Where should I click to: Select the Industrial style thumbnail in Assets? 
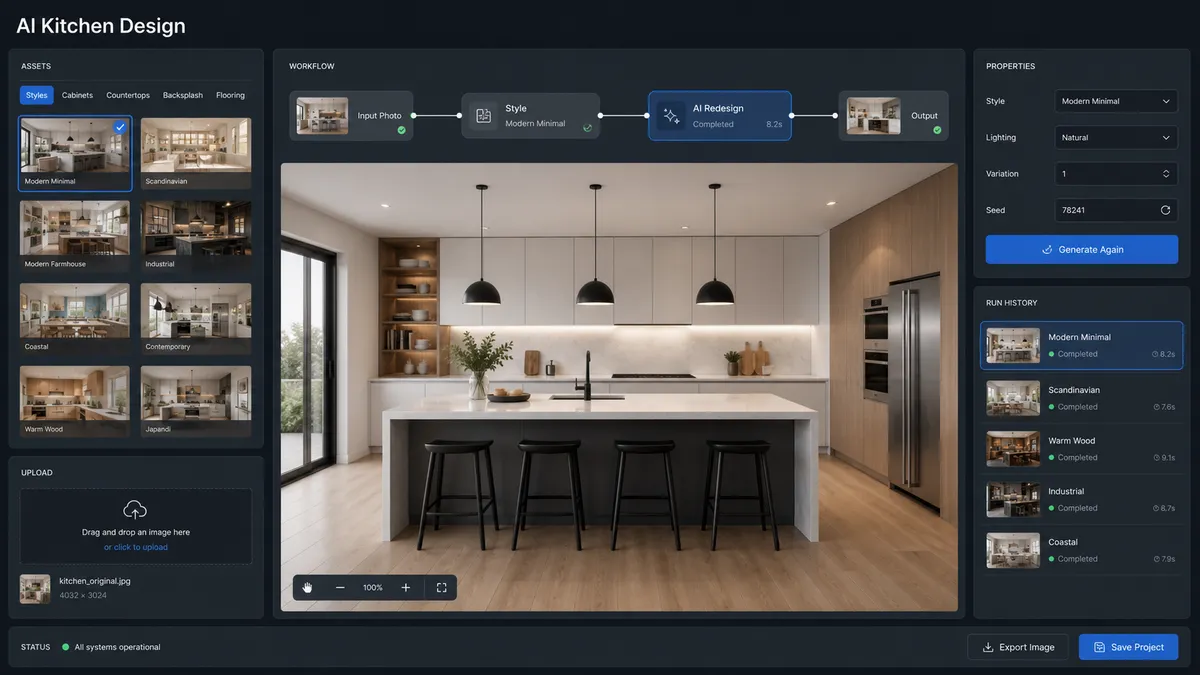196,236
